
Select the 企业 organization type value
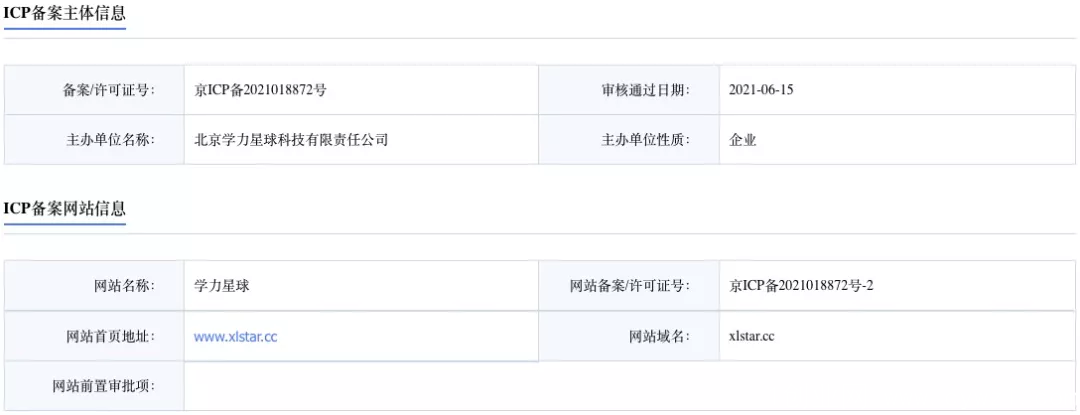742,140
